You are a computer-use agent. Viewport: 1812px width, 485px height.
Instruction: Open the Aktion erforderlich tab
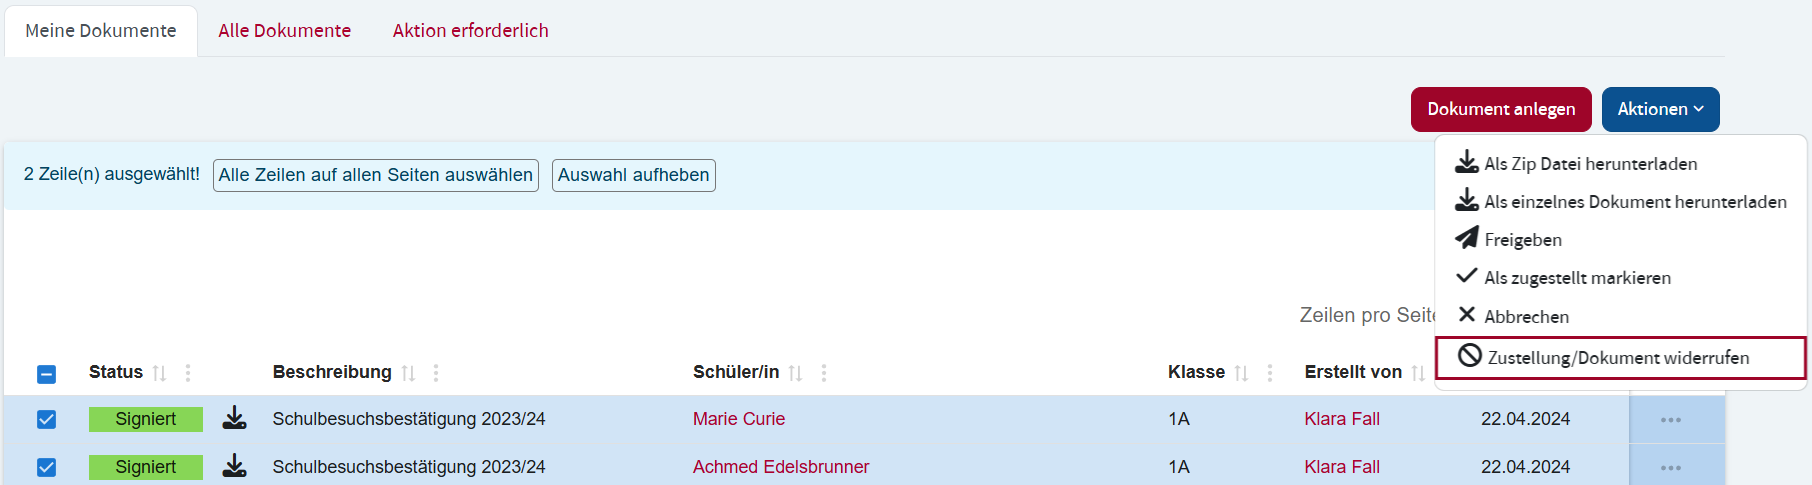point(470,31)
